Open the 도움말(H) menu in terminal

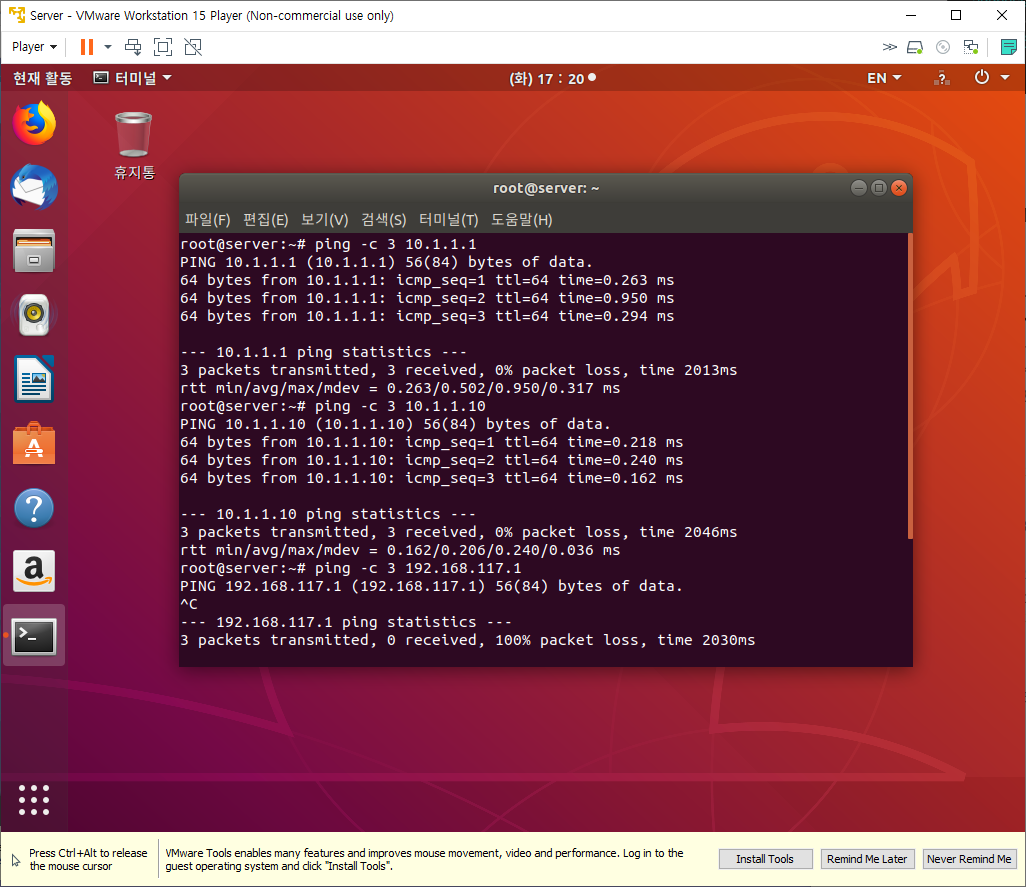[x=522, y=220]
